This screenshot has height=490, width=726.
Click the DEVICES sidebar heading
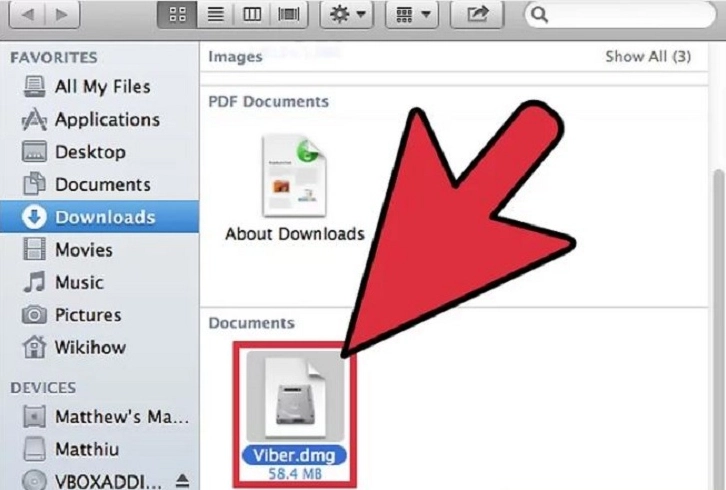pos(44,388)
